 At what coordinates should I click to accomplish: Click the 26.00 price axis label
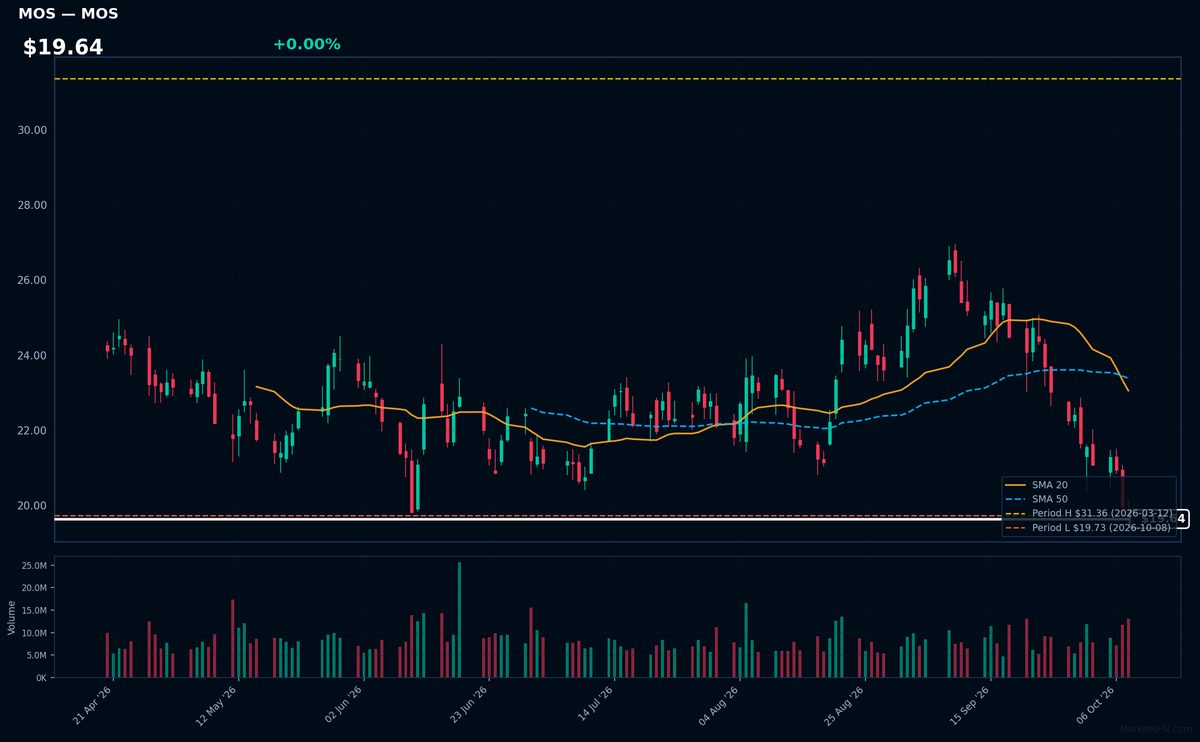click(33, 280)
